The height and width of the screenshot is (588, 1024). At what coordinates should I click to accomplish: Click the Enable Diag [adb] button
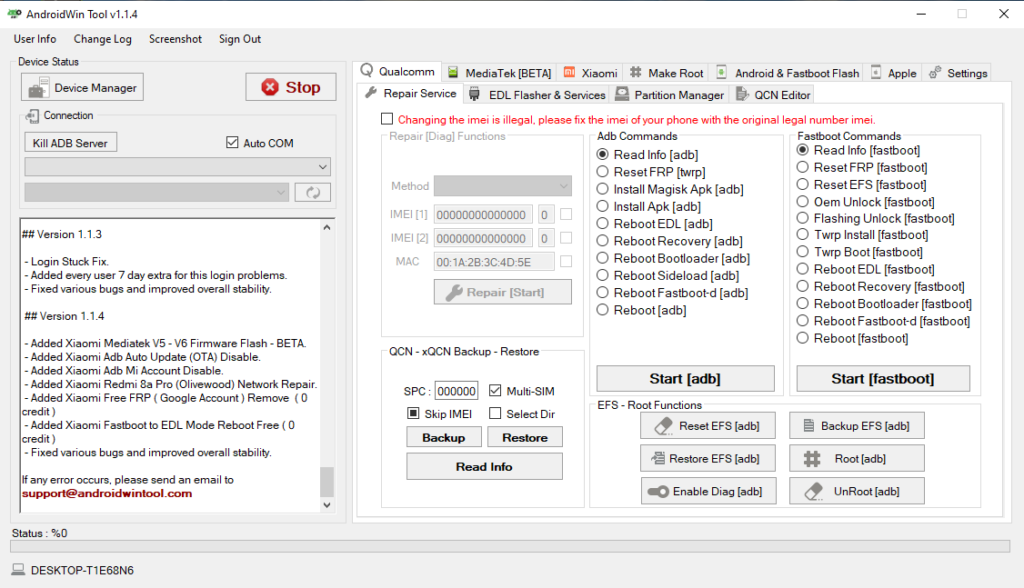[708, 490]
